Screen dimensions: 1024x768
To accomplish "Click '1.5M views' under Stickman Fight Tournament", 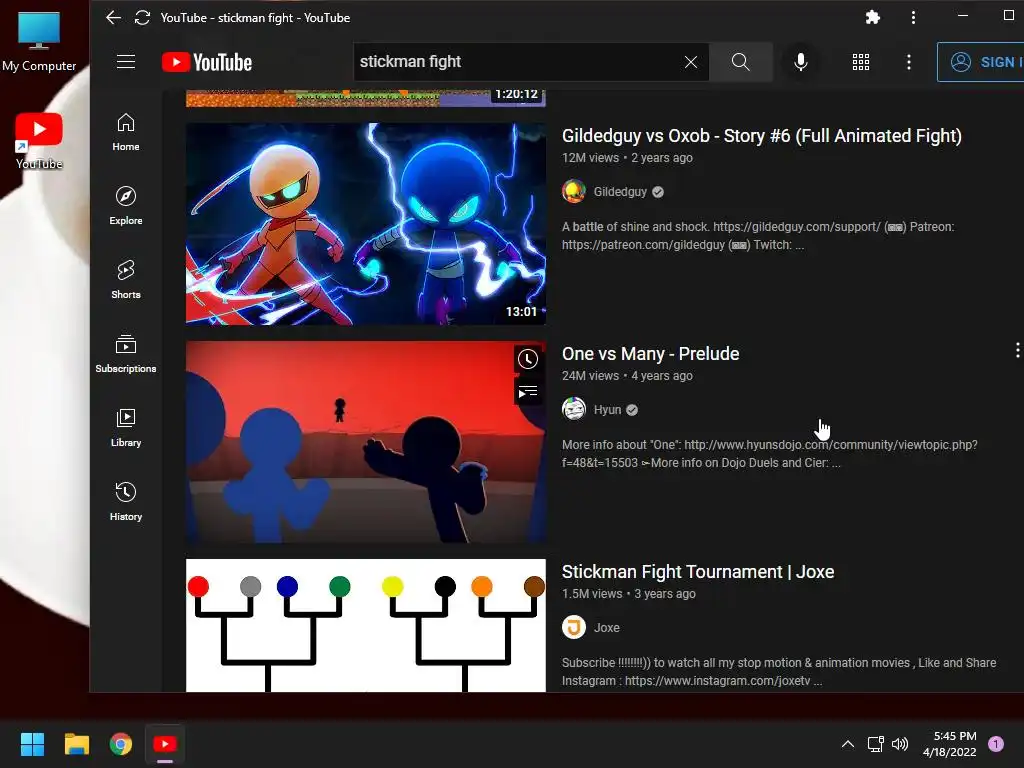I will click(x=592, y=594).
